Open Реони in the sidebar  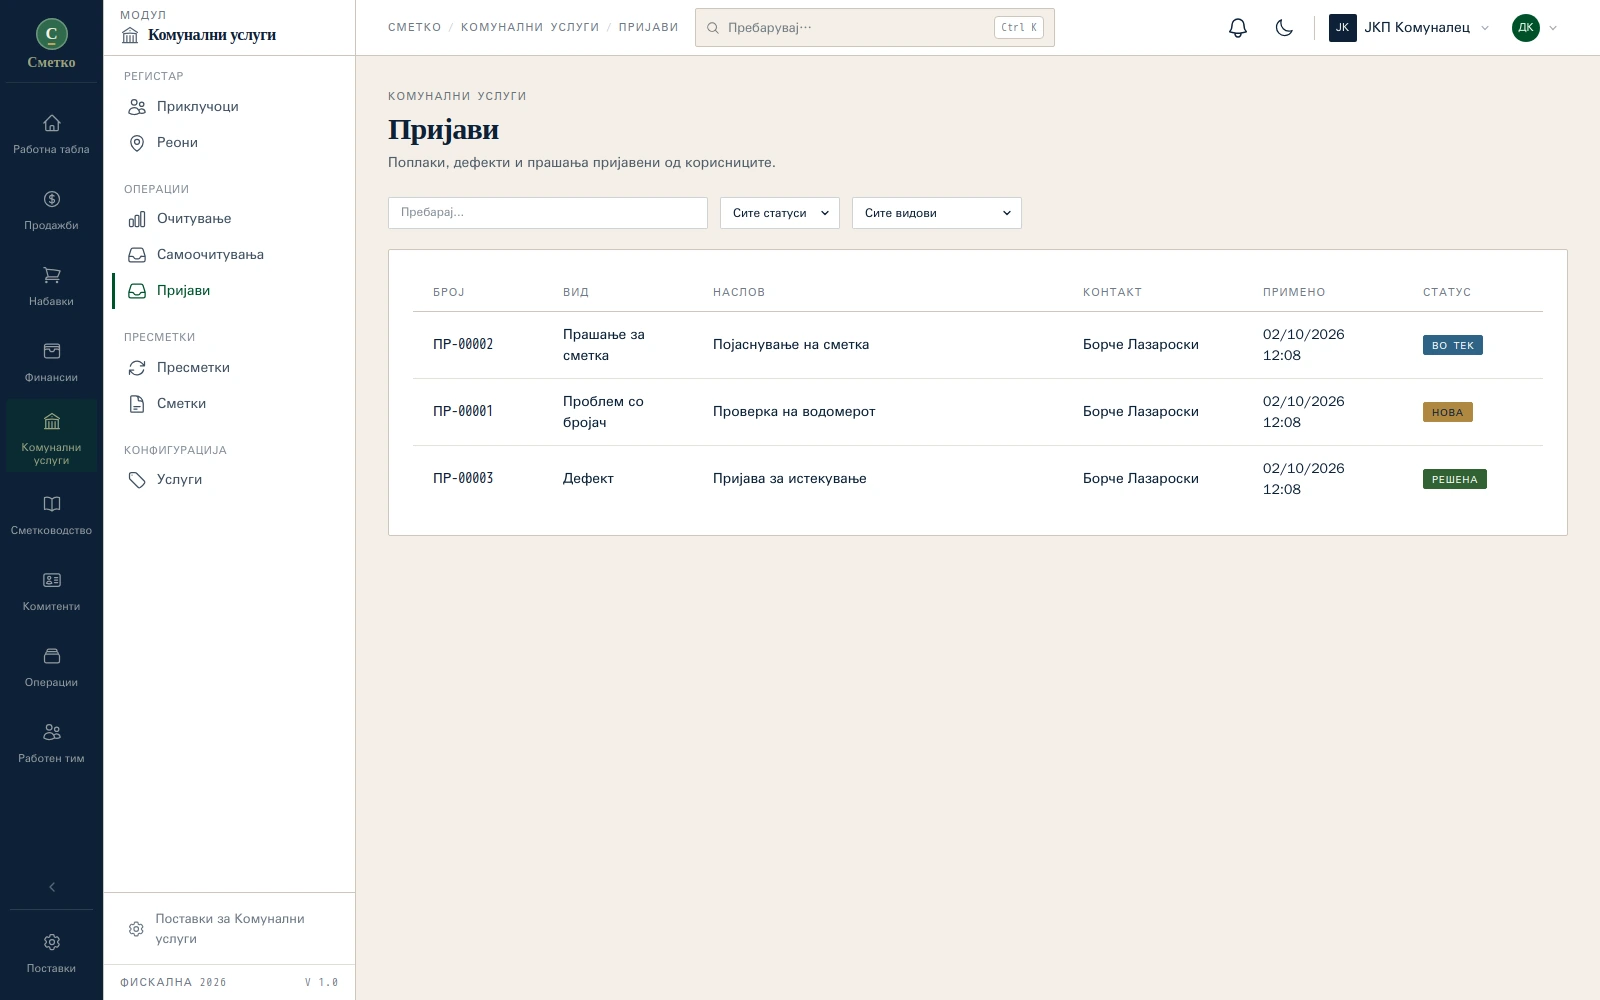coord(229,143)
